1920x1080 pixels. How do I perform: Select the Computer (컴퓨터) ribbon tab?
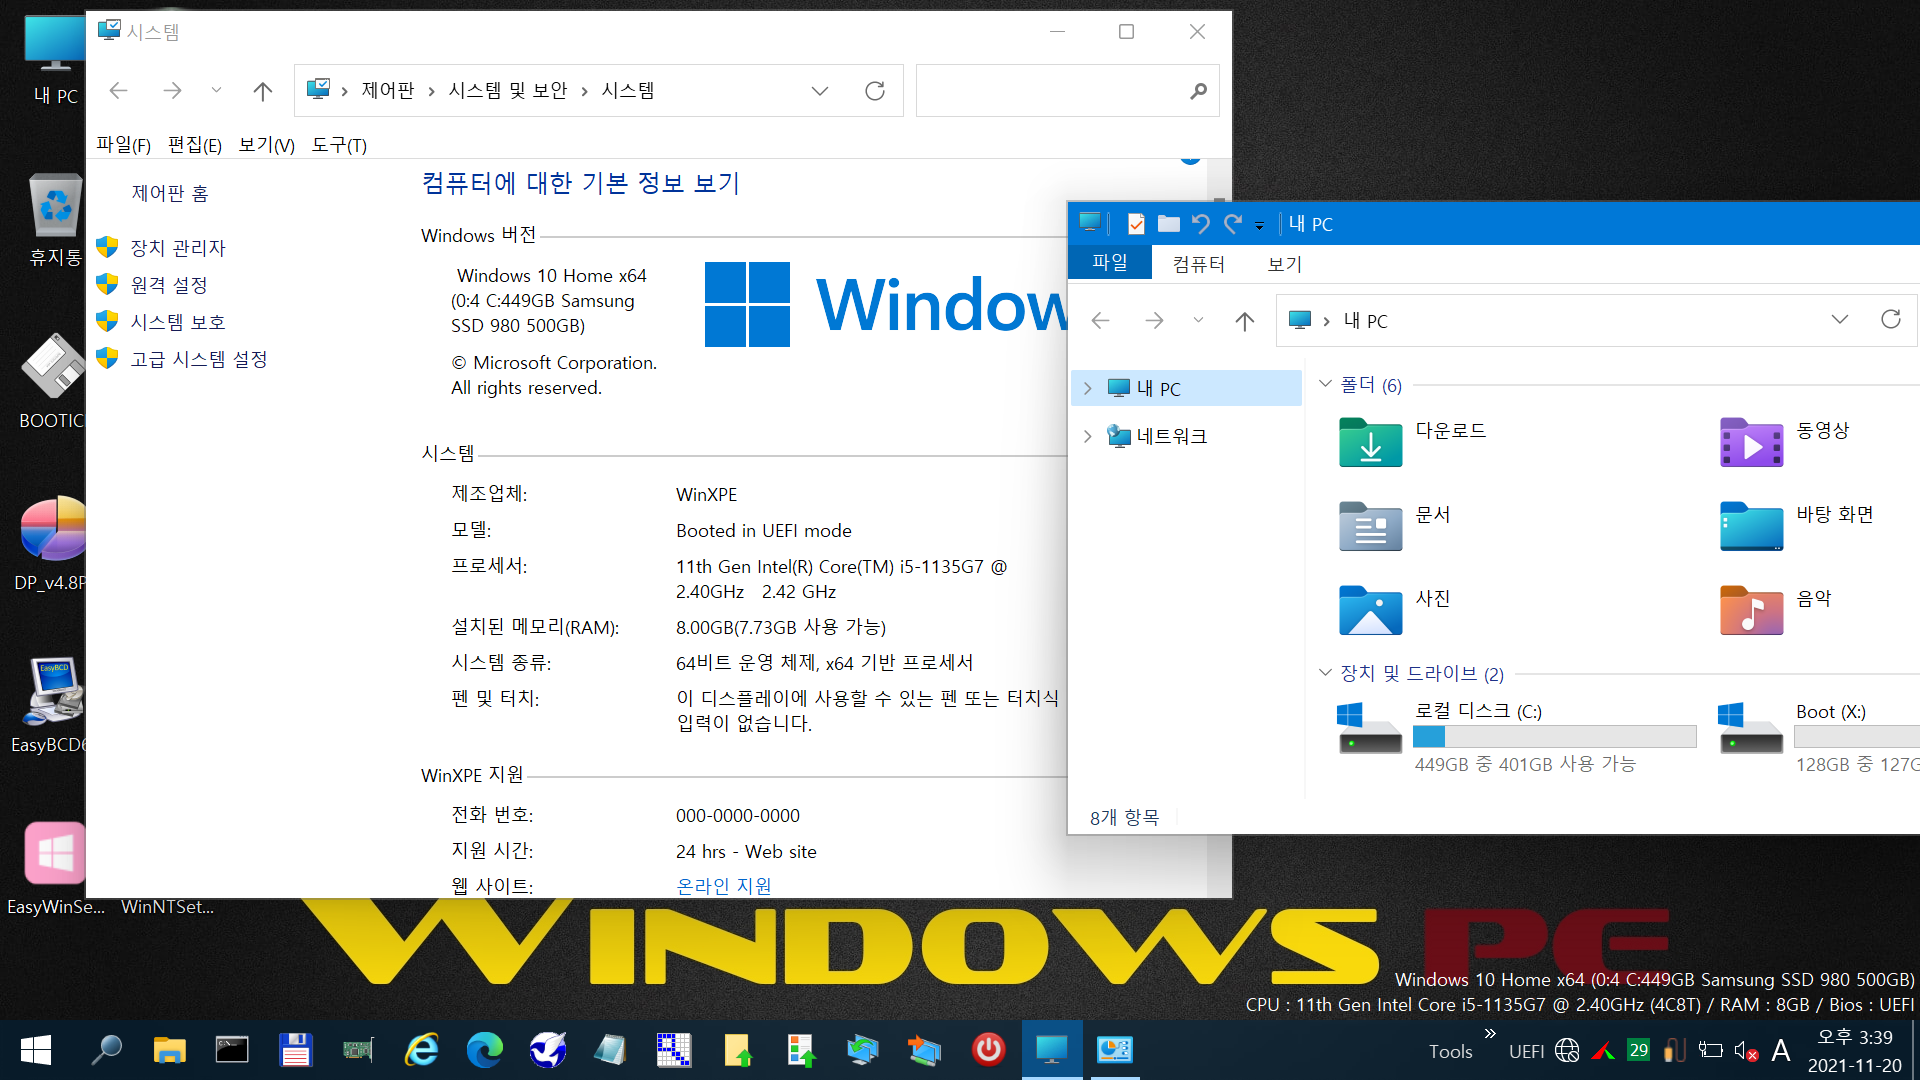pyautogui.click(x=1198, y=264)
